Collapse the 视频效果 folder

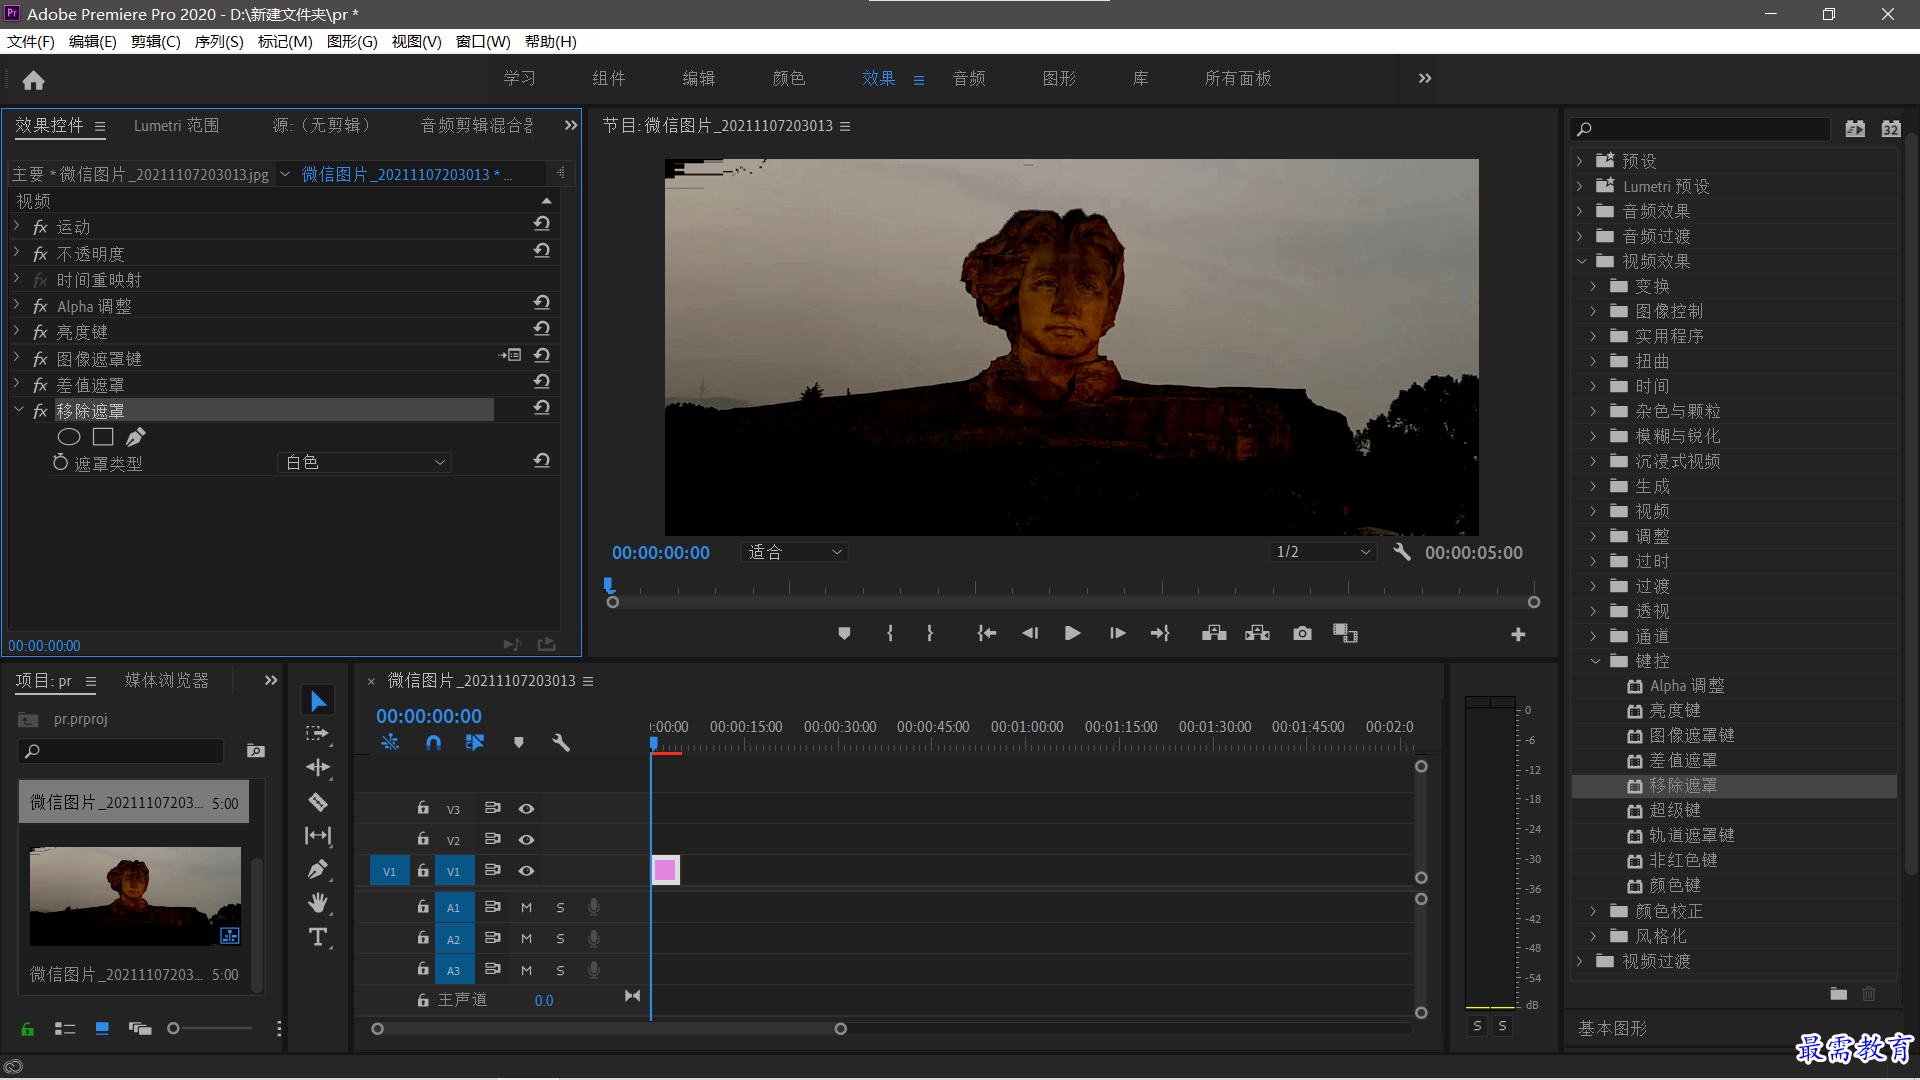point(1582,261)
